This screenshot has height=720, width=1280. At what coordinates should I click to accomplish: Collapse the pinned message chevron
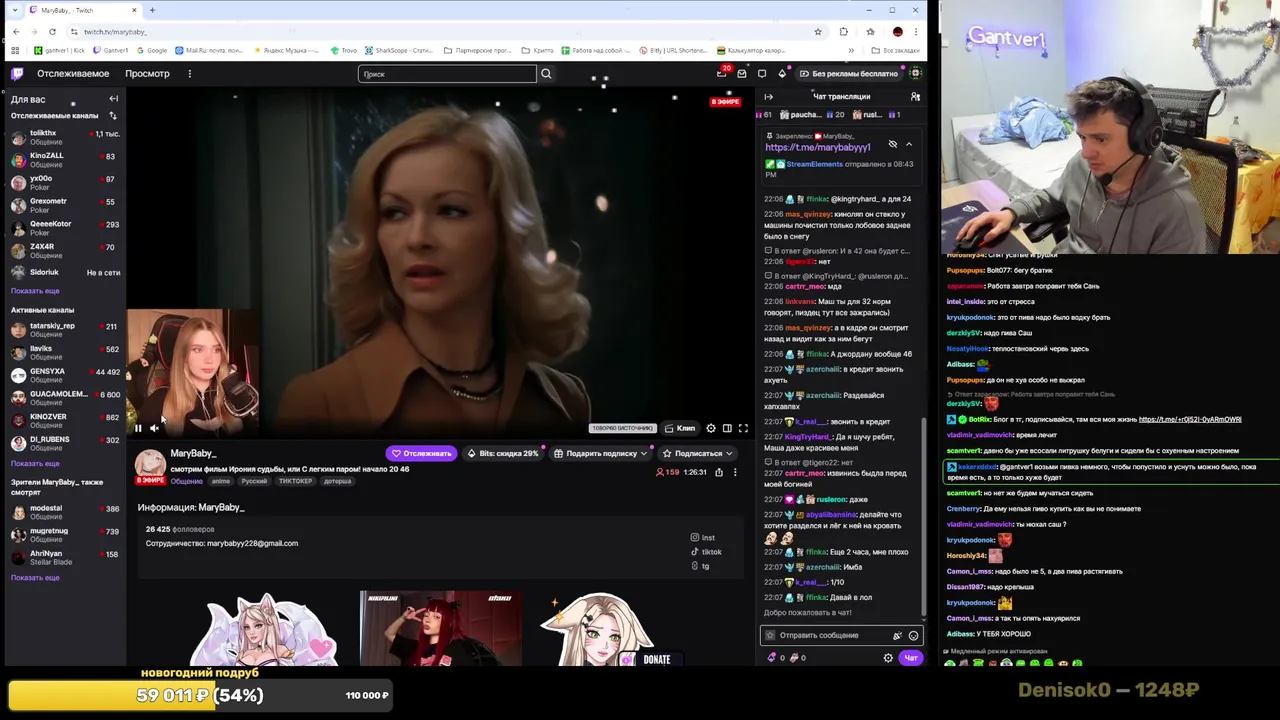(909, 144)
